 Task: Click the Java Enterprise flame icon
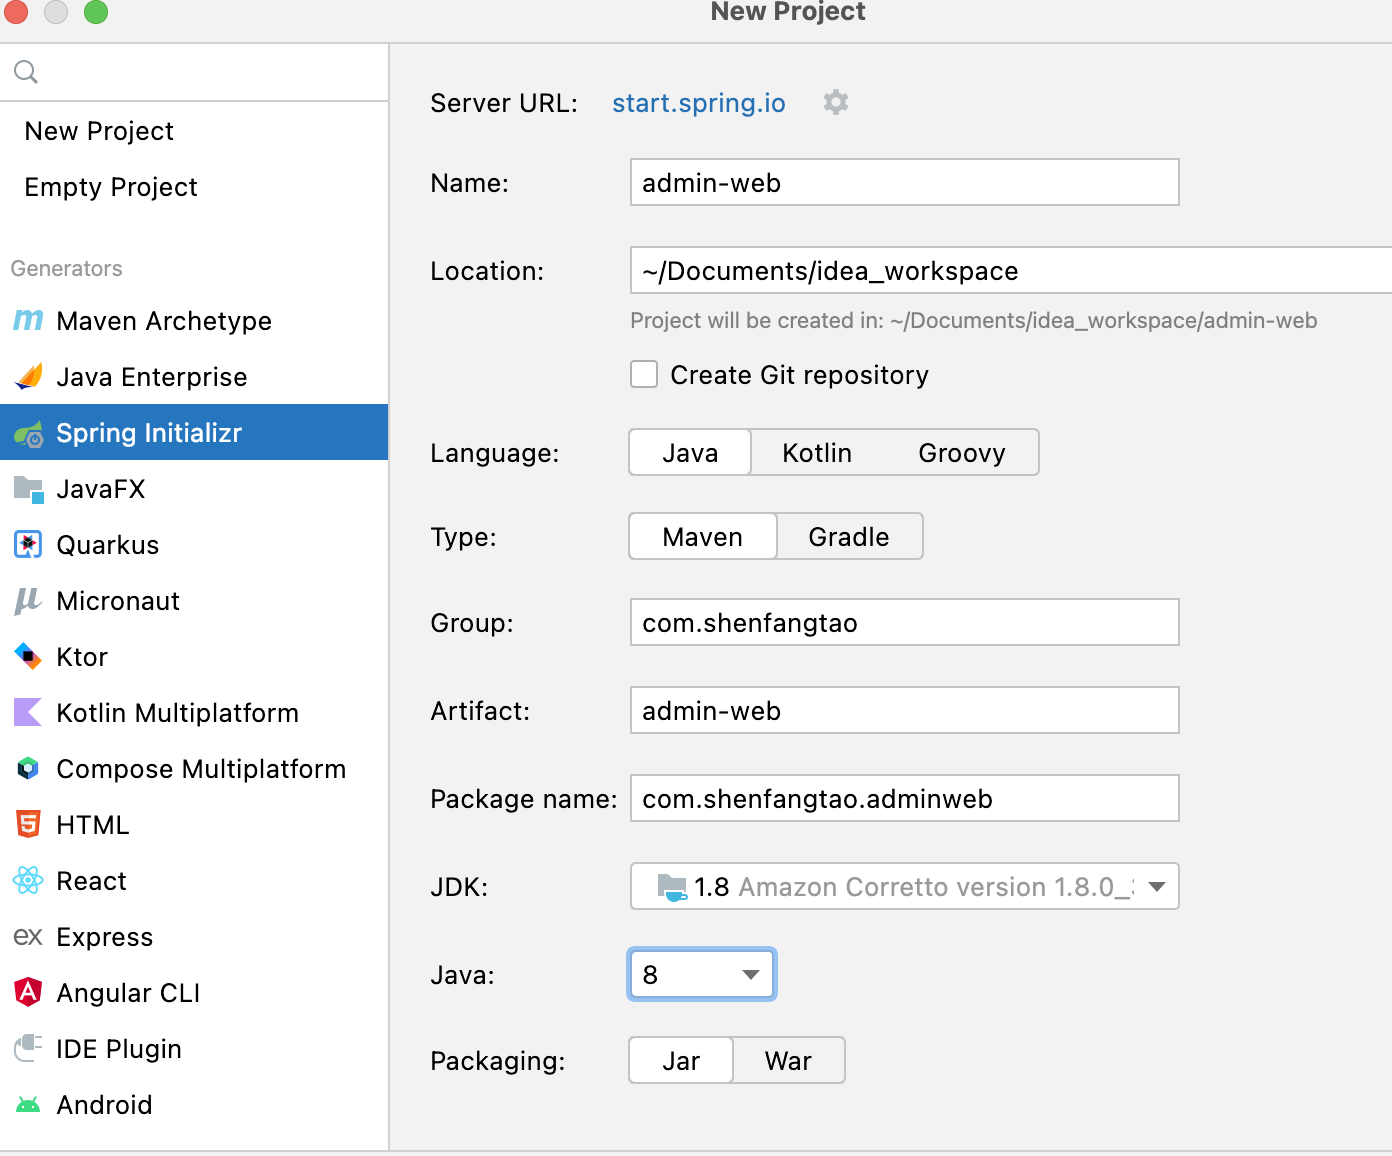pyautogui.click(x=28, y=377)
